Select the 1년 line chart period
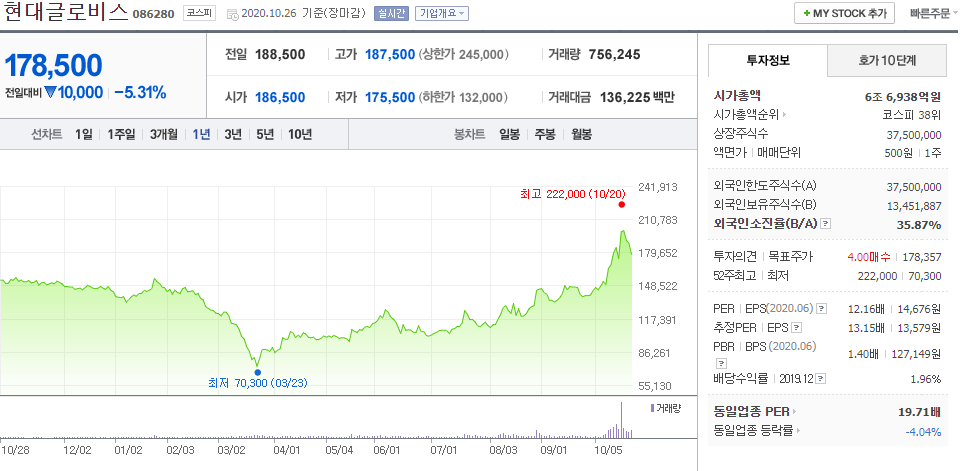961x471 pixels. [201, 134]
